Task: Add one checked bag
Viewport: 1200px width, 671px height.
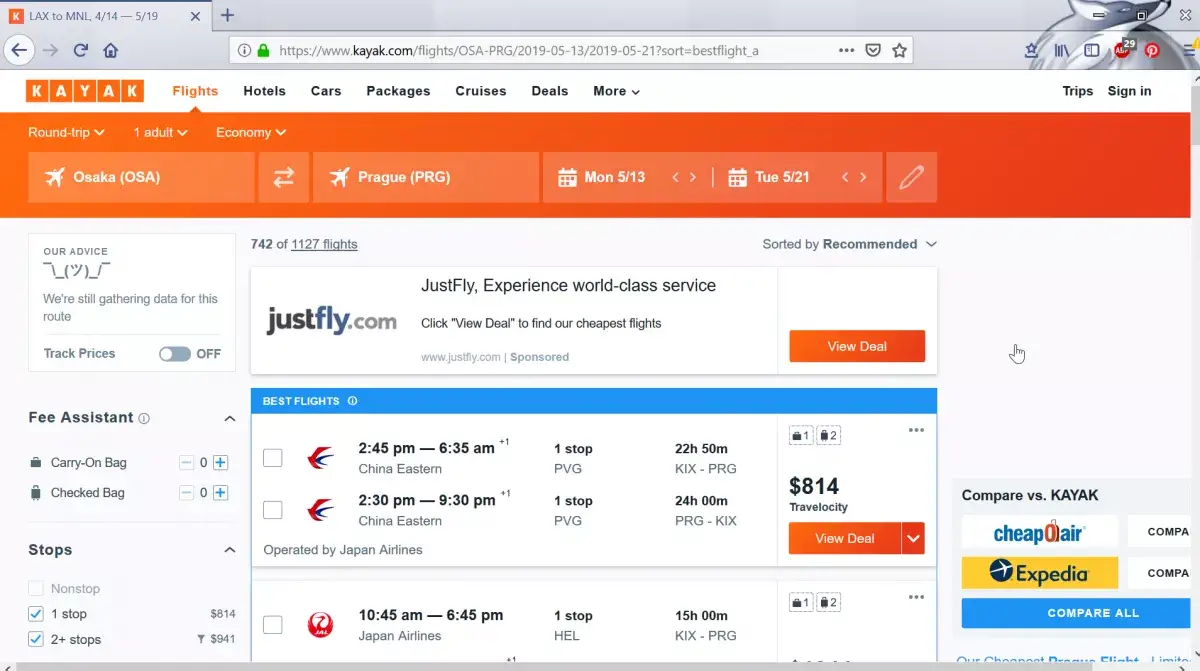Action: pos(221,493)
